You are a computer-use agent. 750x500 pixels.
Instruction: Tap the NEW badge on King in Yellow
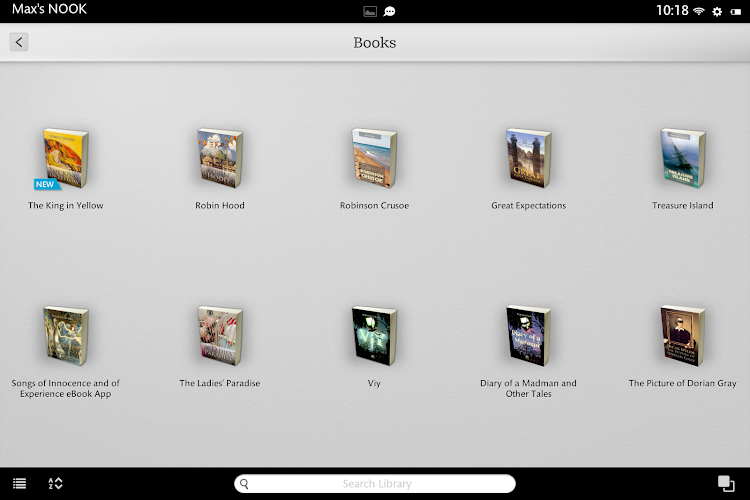pos(46,184)
